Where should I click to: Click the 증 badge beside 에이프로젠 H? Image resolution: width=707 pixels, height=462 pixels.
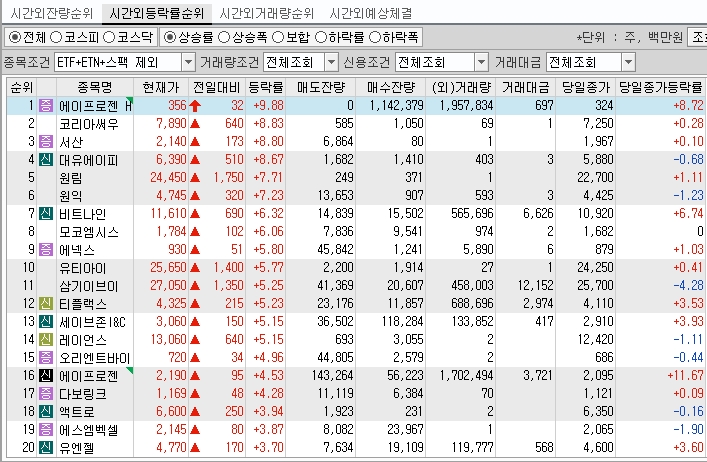[x=46, y=105]
